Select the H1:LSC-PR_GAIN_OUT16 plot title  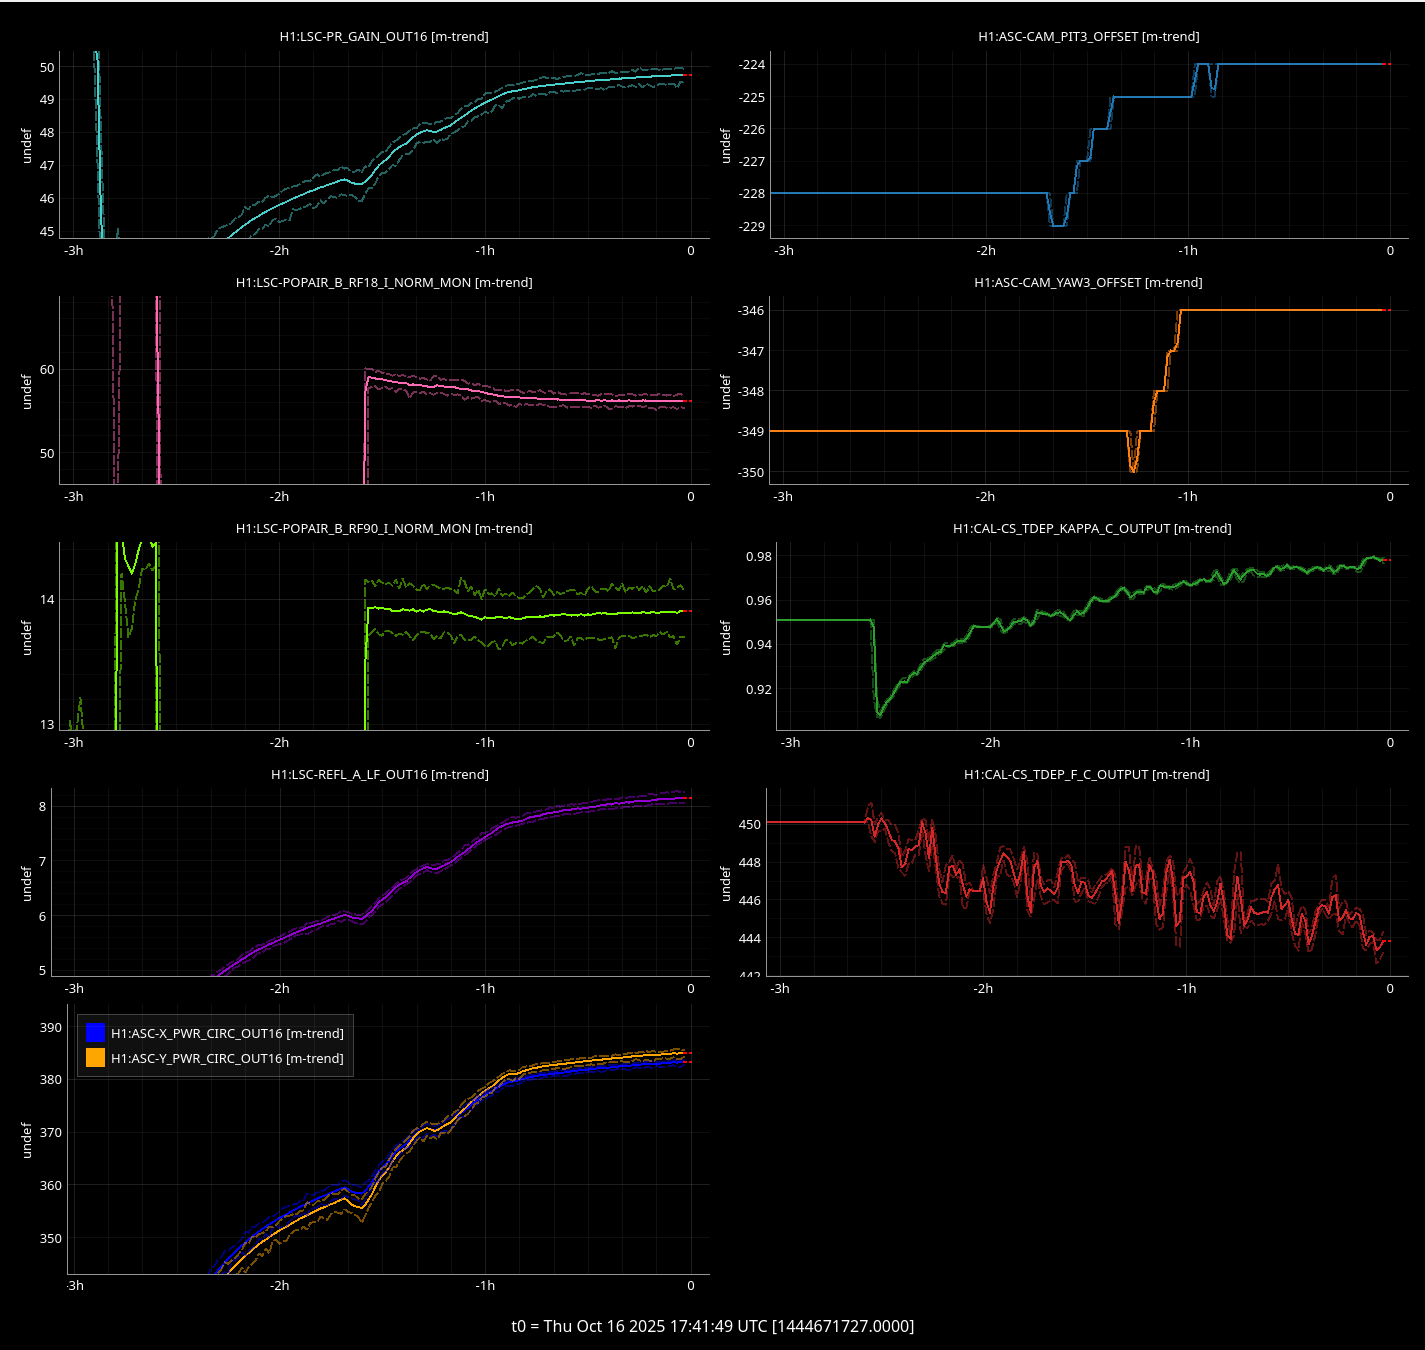click(384, 36)
